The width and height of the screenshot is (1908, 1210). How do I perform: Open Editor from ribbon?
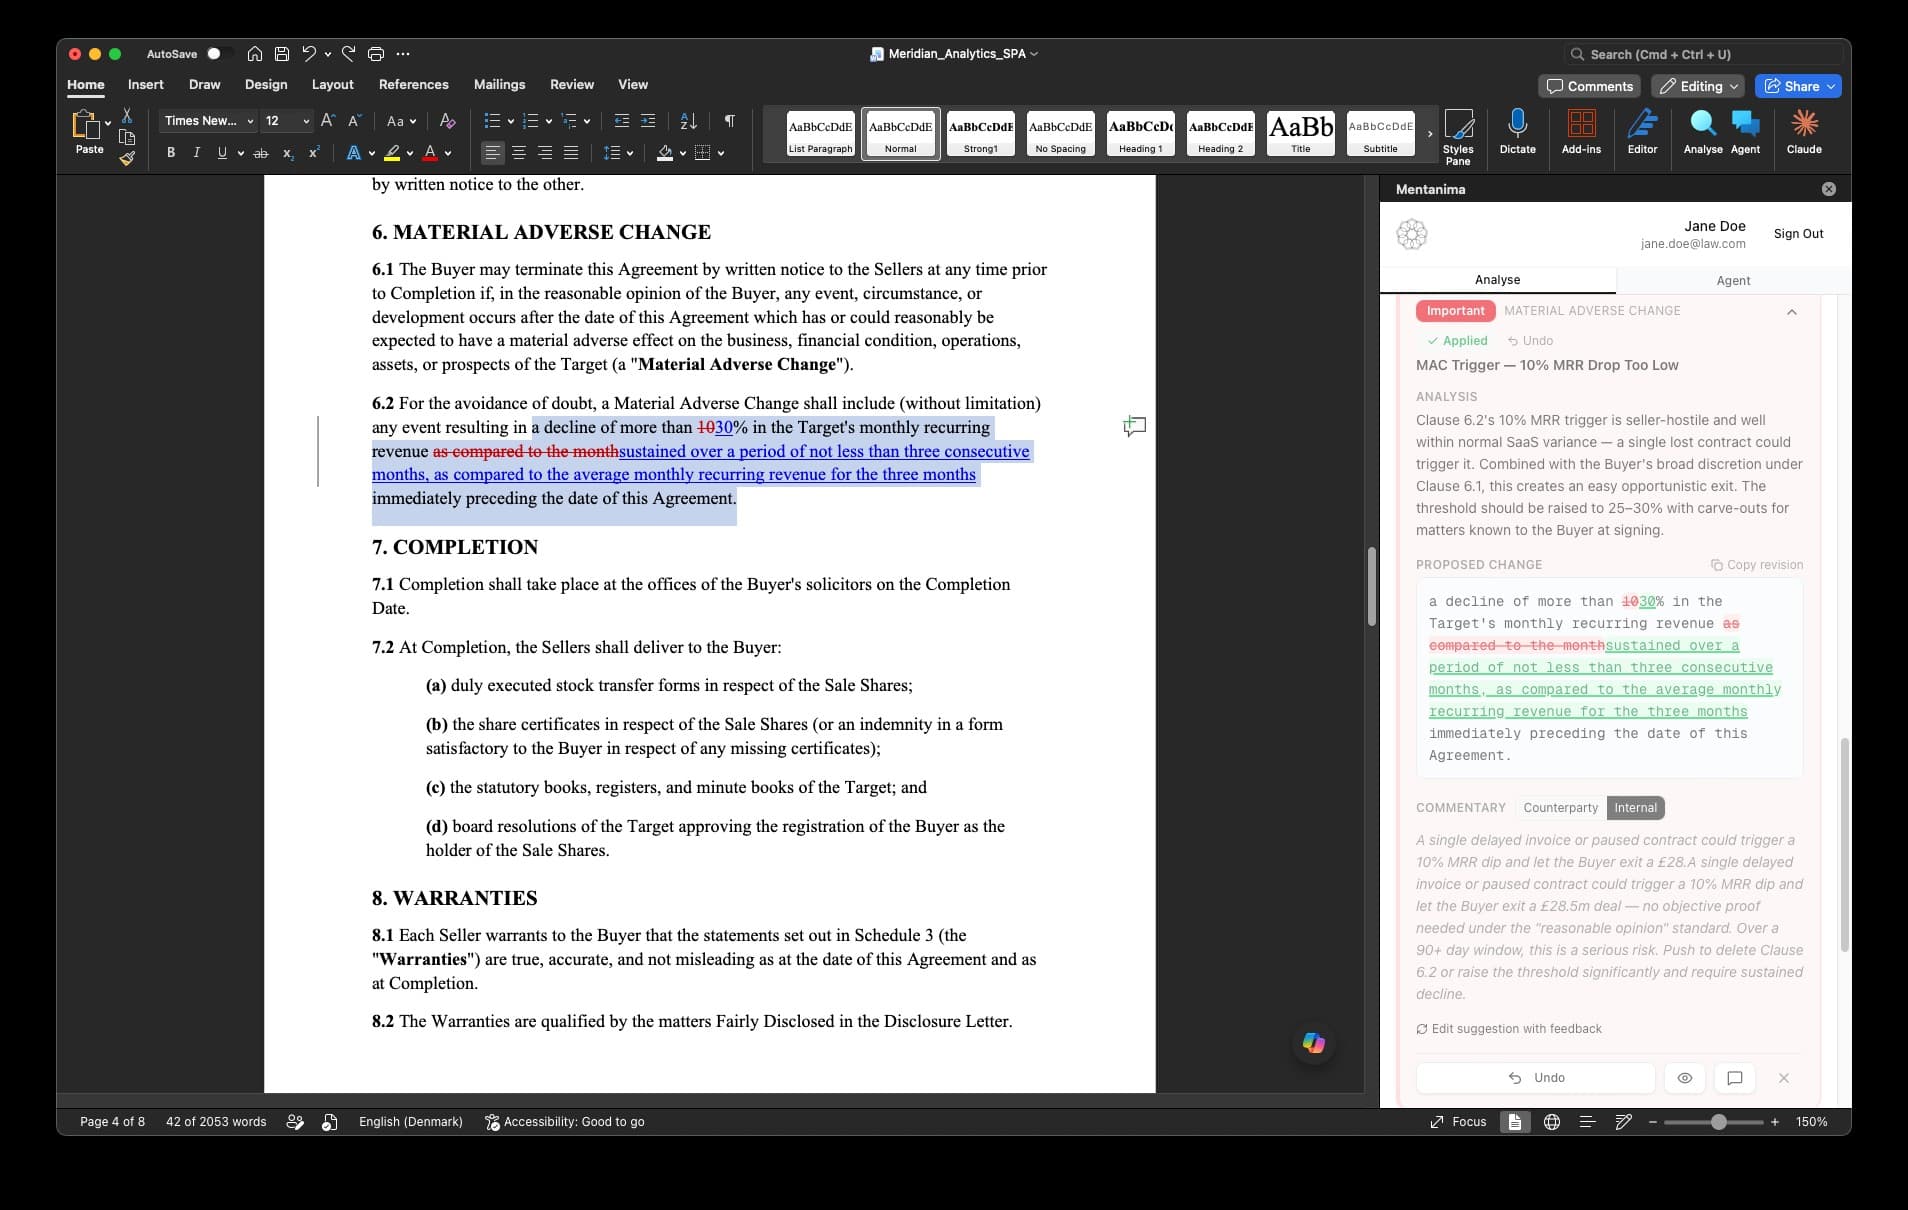(x=1642, y=131)
